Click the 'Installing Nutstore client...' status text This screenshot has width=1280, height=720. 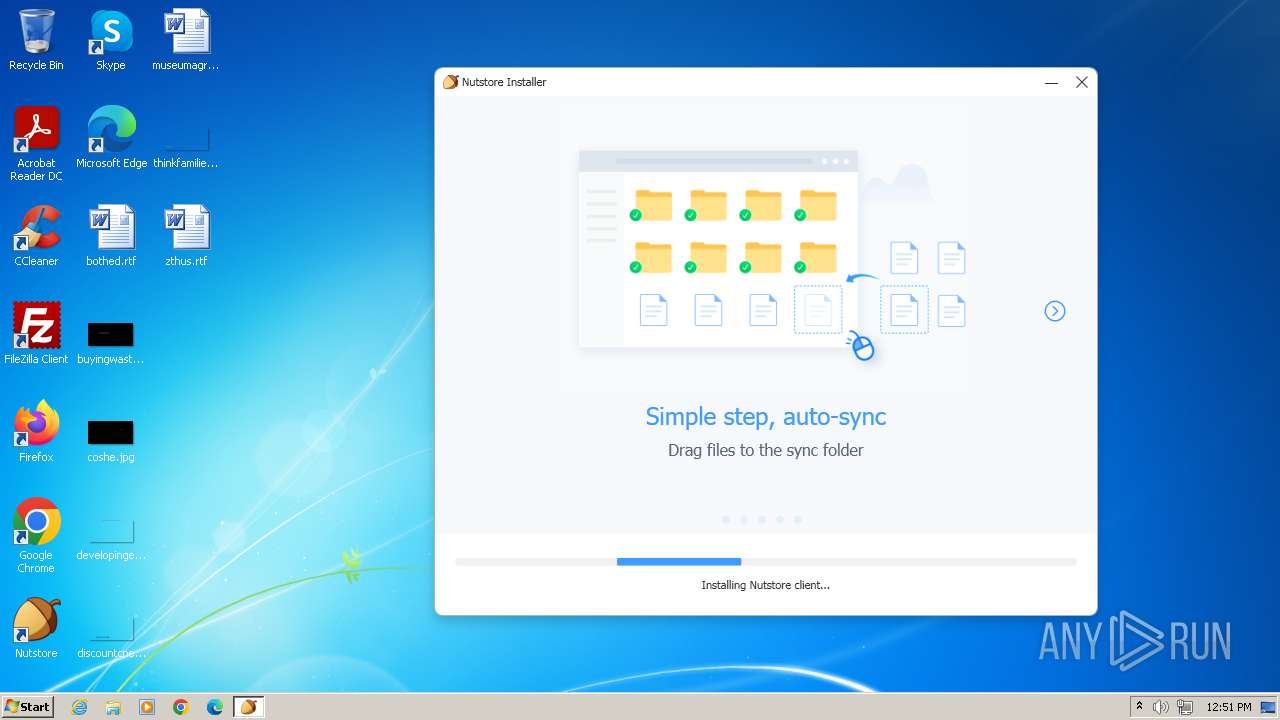766,585
